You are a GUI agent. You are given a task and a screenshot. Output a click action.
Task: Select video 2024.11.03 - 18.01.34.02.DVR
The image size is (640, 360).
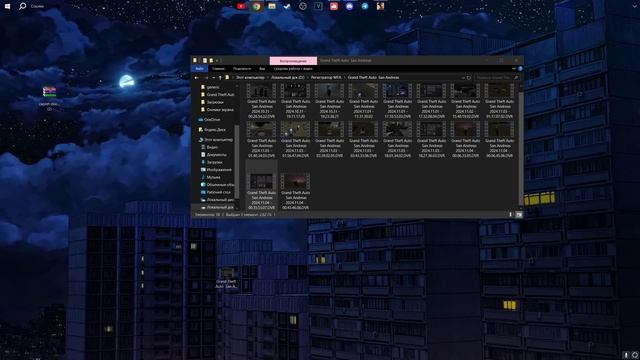398,140
